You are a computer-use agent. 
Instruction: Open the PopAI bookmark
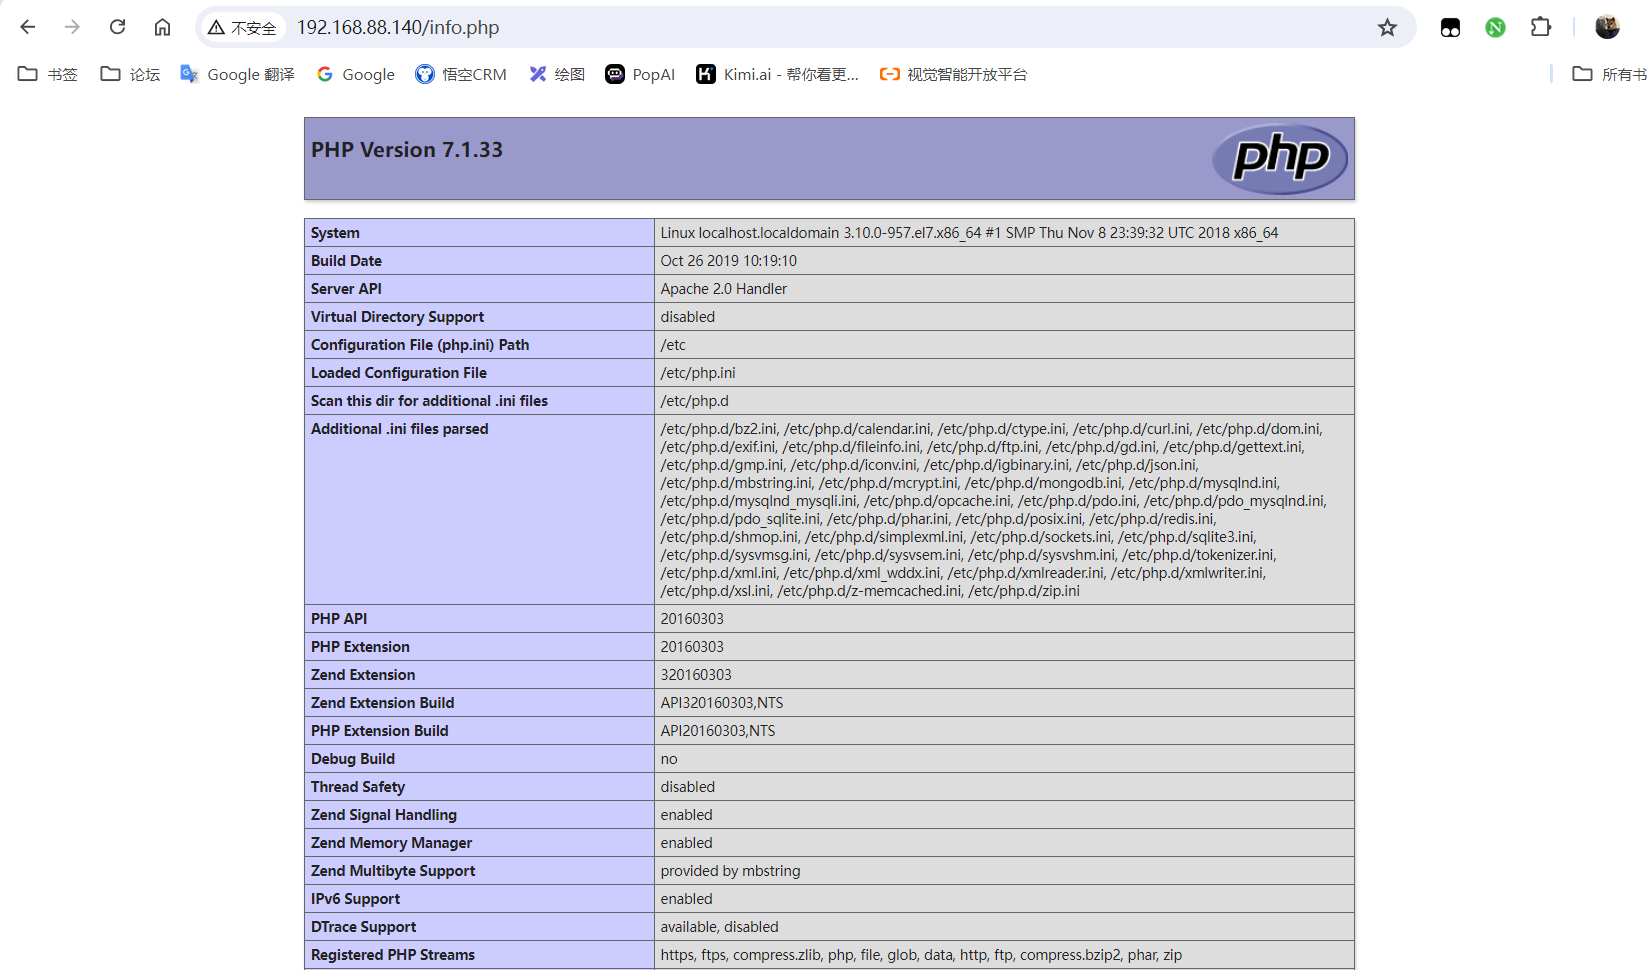point(640,74)
